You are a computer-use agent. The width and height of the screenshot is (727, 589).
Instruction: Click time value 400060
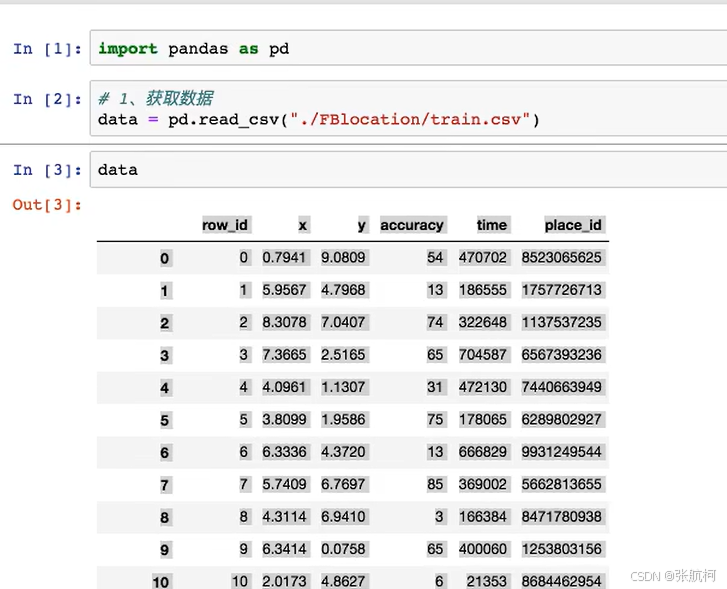pyautogui.click(x=484, y=549)
